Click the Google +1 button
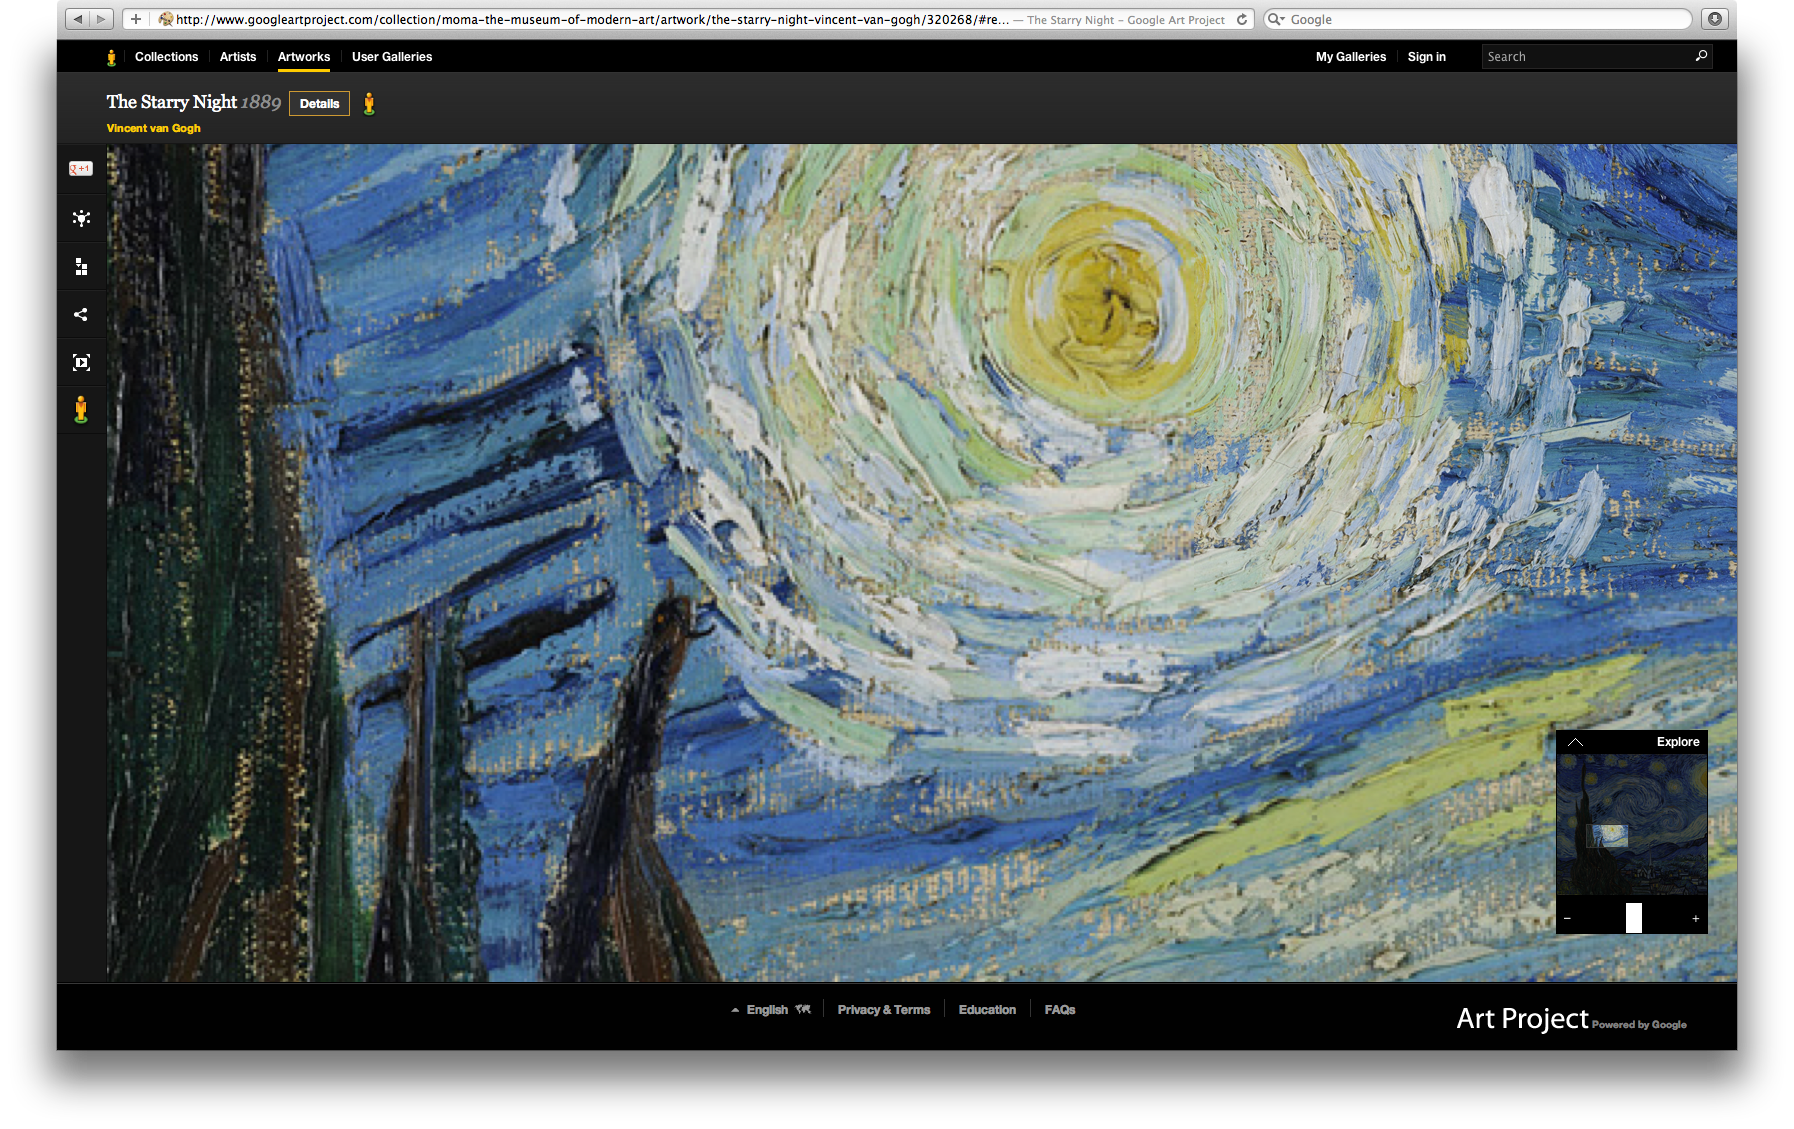Screen dimensions: 1794x1129 [80, 168]
